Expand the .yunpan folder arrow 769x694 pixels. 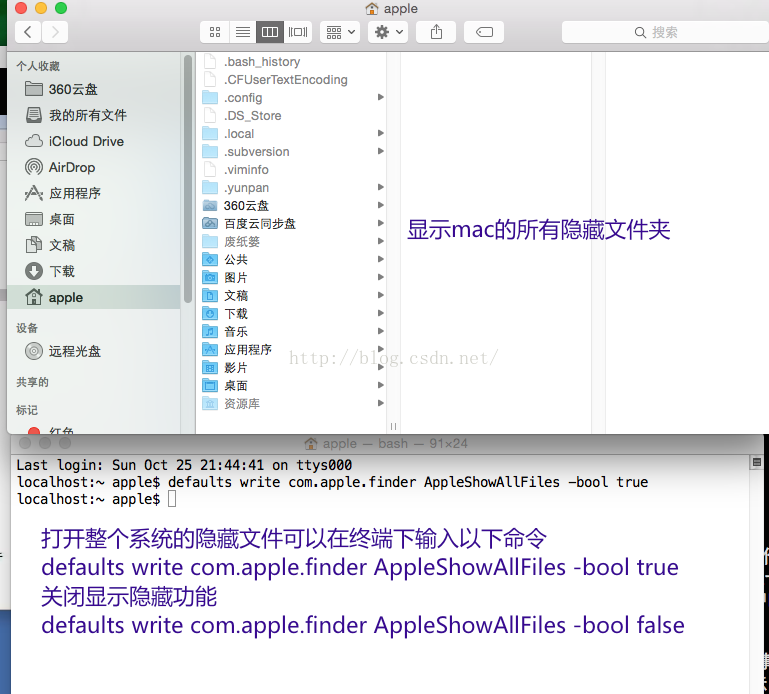(x=380, y=187)
